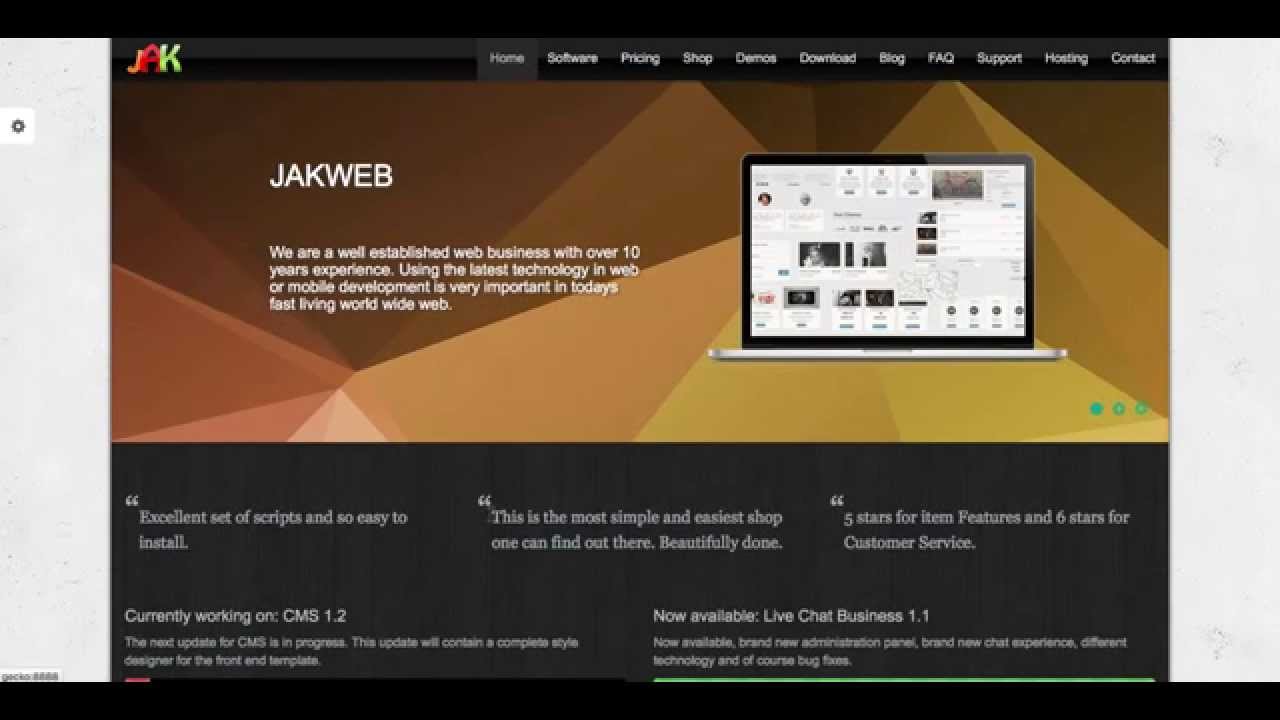Click the 'well established web business' paragraph
The height and width of the screenshot is (720, 1280).
coord(455,278)
